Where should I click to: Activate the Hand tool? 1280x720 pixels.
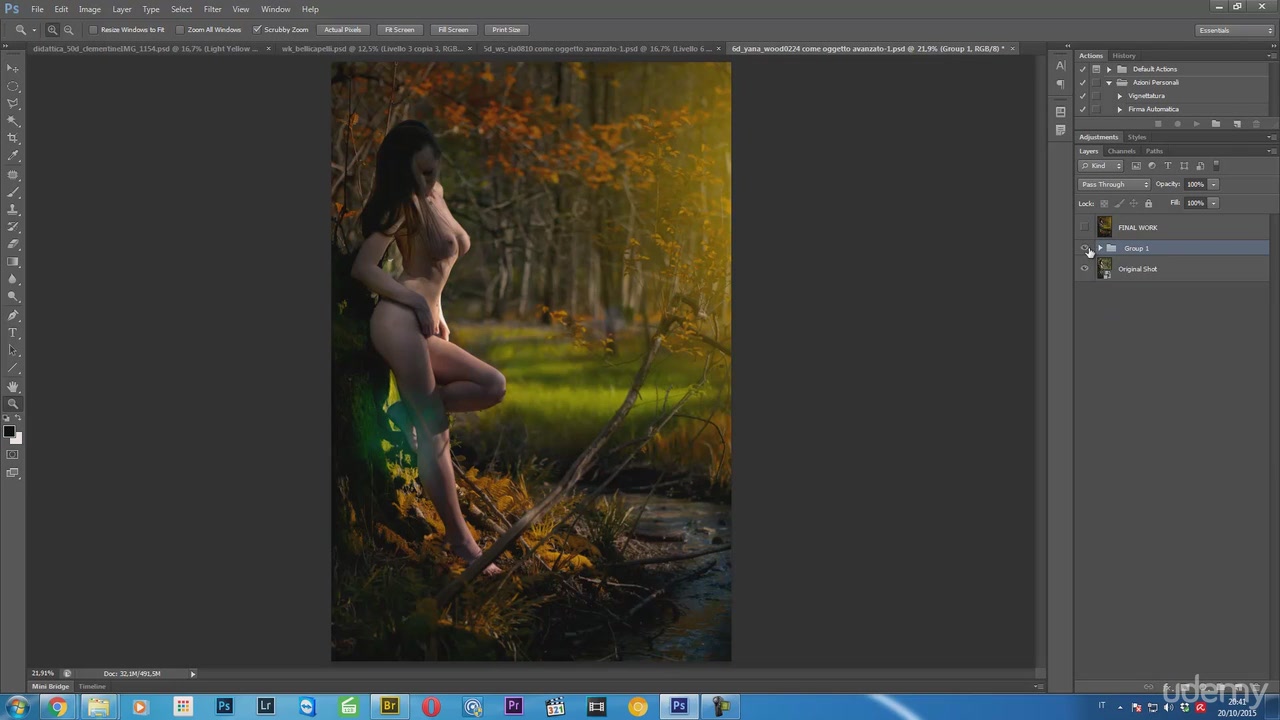13,386
